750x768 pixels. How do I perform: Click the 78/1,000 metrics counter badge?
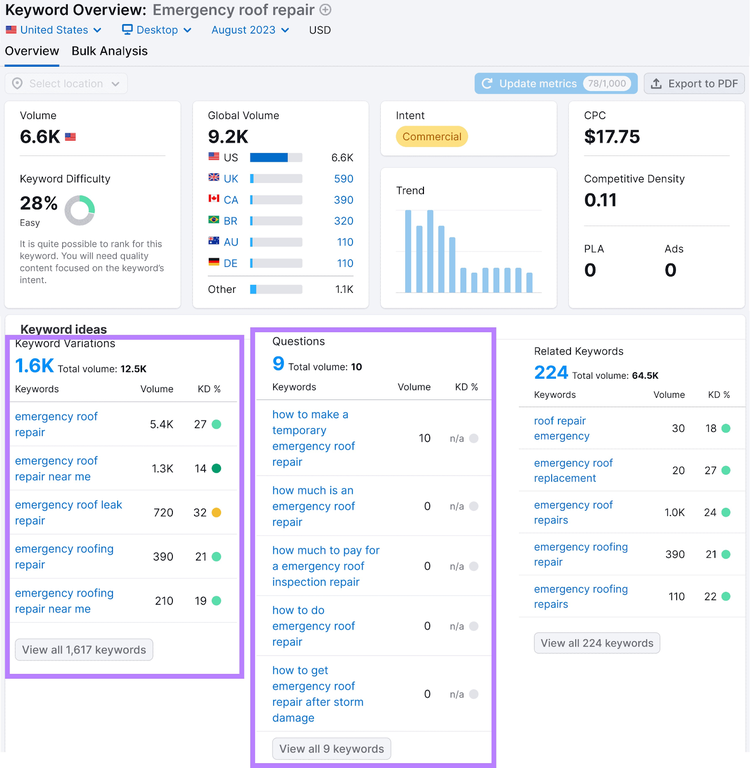pos(607,84)
